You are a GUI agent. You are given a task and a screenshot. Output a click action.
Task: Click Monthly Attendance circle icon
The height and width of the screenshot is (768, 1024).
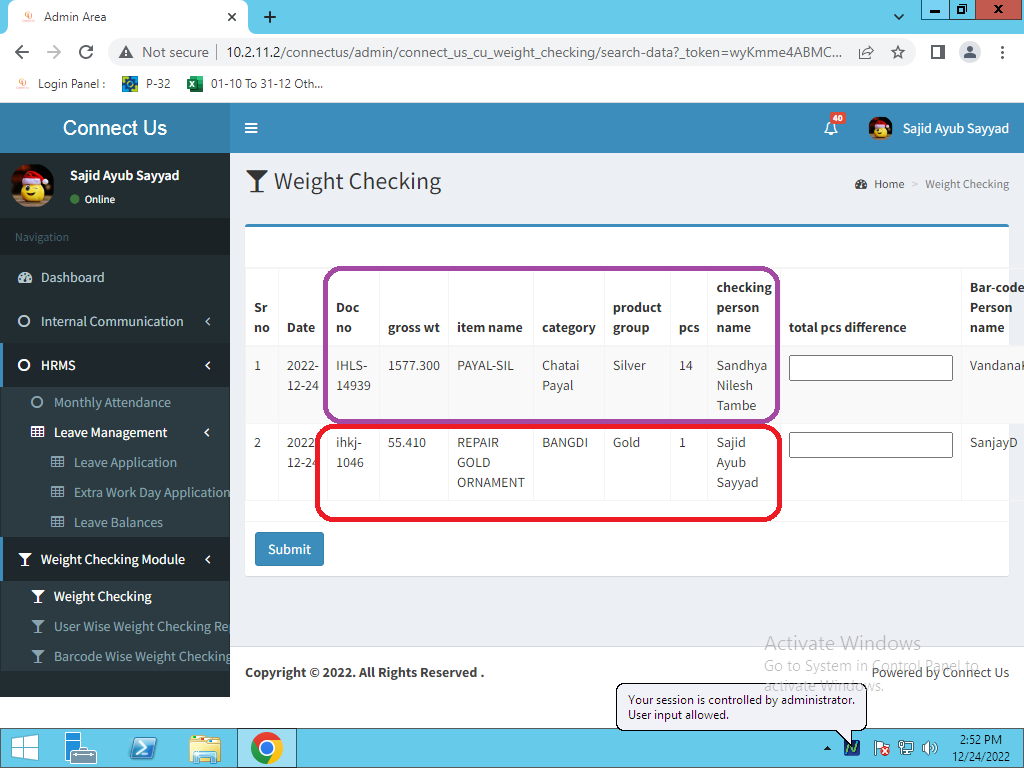point(37,402)
